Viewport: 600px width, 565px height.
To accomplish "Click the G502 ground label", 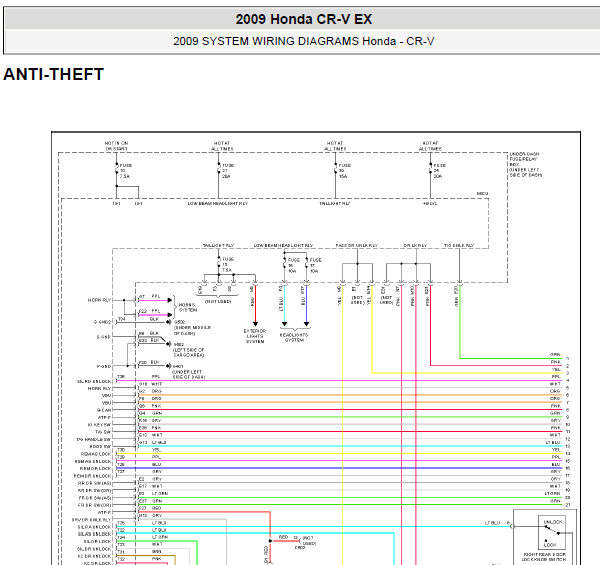I will [x=179, y=322].
